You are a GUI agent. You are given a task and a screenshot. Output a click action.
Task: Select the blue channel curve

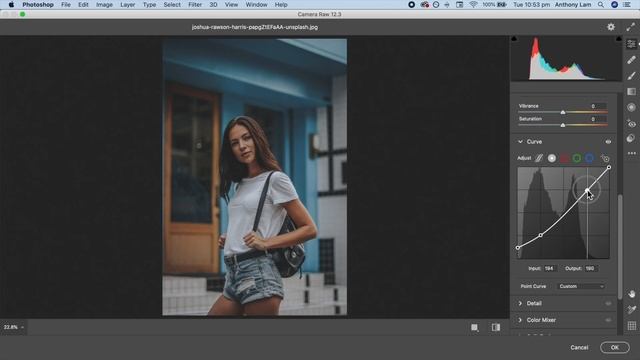[589, 158]
